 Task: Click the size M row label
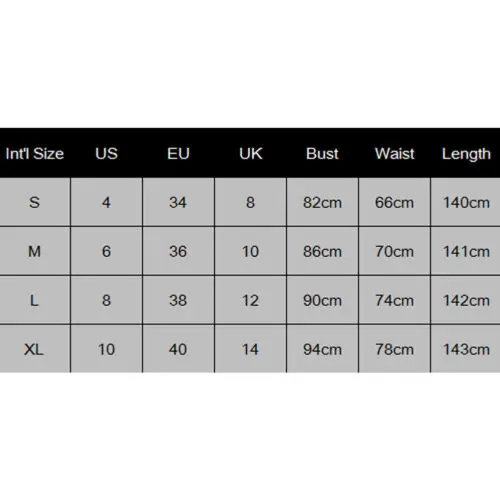(35, 251)
